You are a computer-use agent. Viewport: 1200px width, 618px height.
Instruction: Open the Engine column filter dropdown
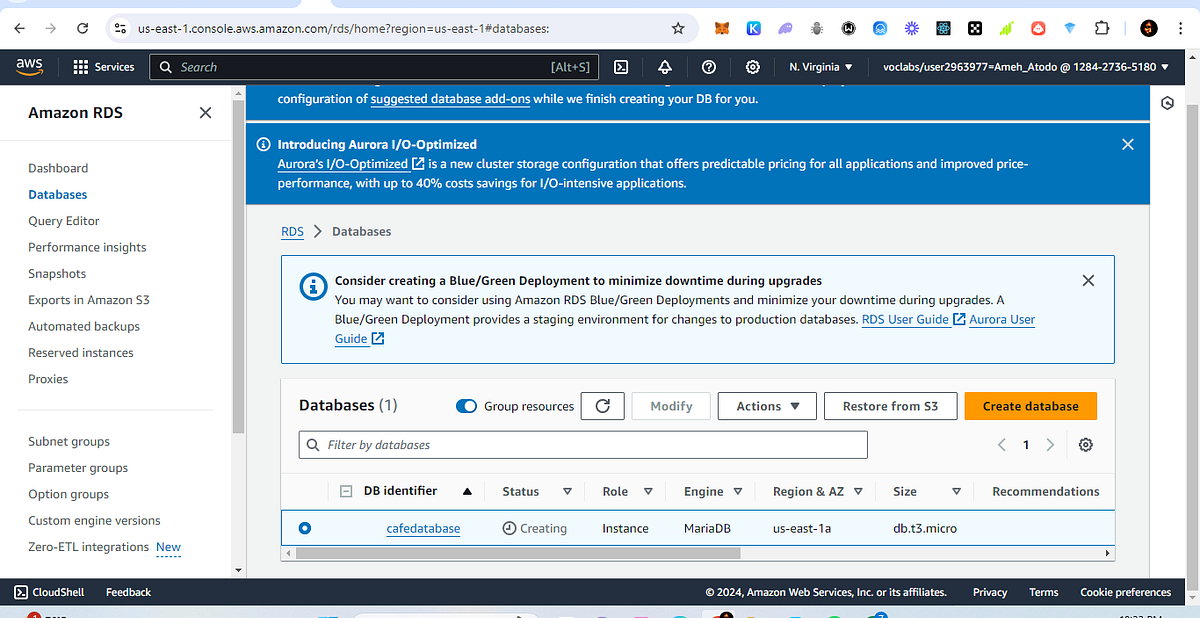(x=737, y=491)
